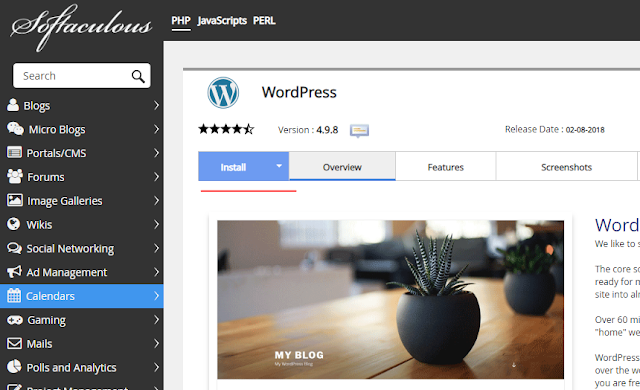640x390 pixels.
Task: Open the Micro Blogs category label
Action: point(57,129)
